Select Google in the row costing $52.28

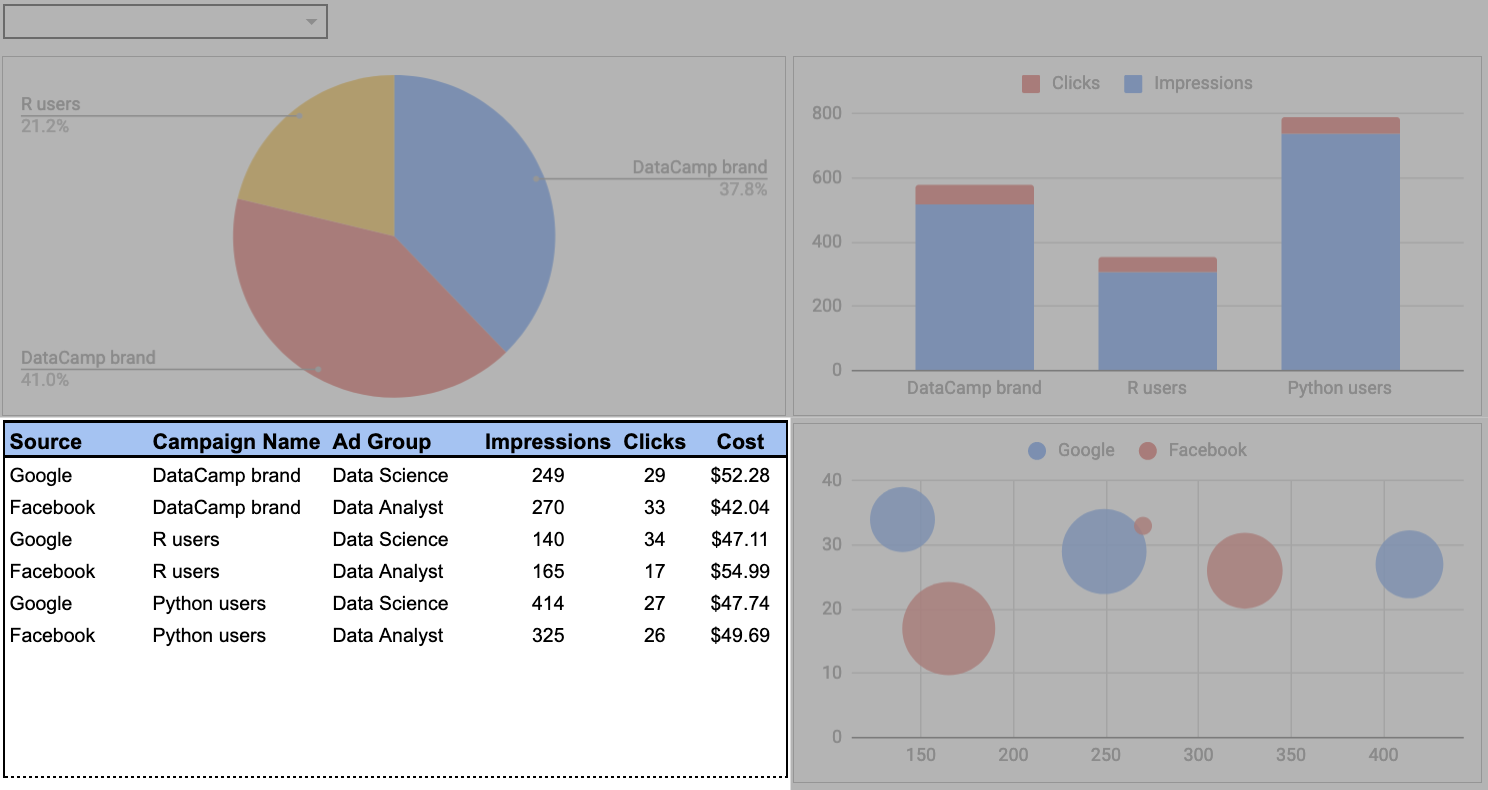pyautogui.click(x=41, y=475)
